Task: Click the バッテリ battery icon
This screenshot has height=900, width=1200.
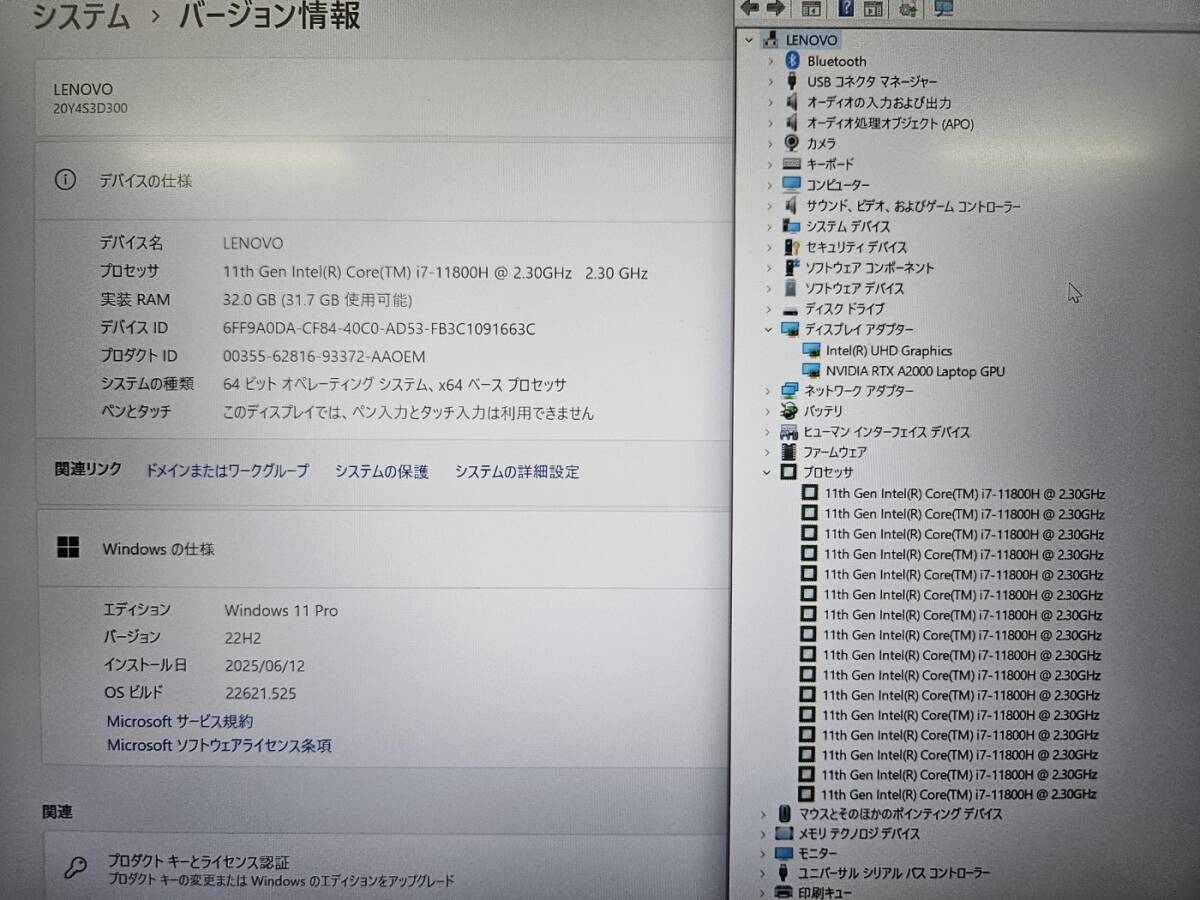Action: [x=790, y=411]
